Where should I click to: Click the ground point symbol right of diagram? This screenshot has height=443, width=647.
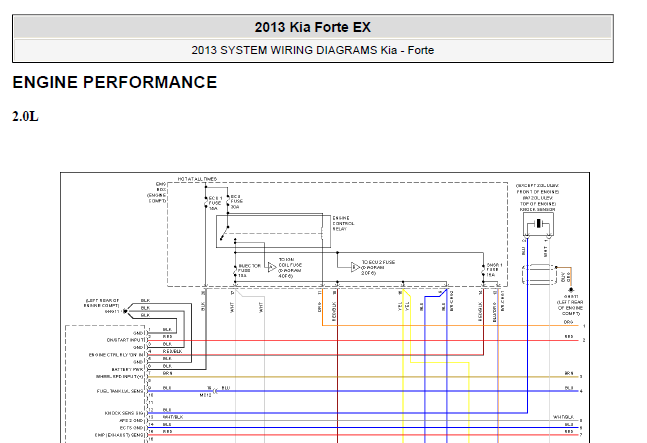click(x=571, y=290)
